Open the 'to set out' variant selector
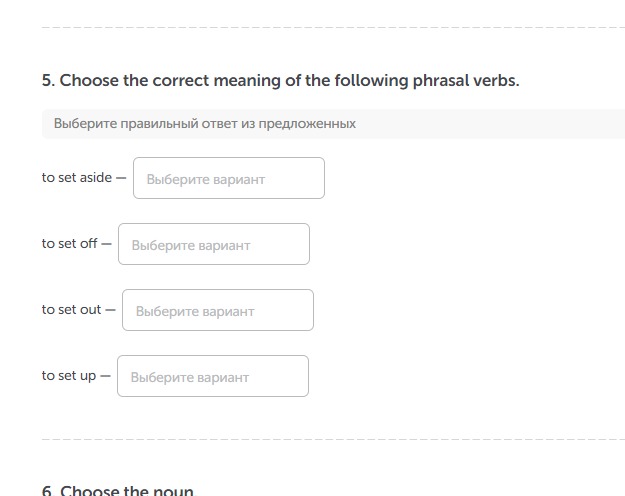 tap(217, 311)
